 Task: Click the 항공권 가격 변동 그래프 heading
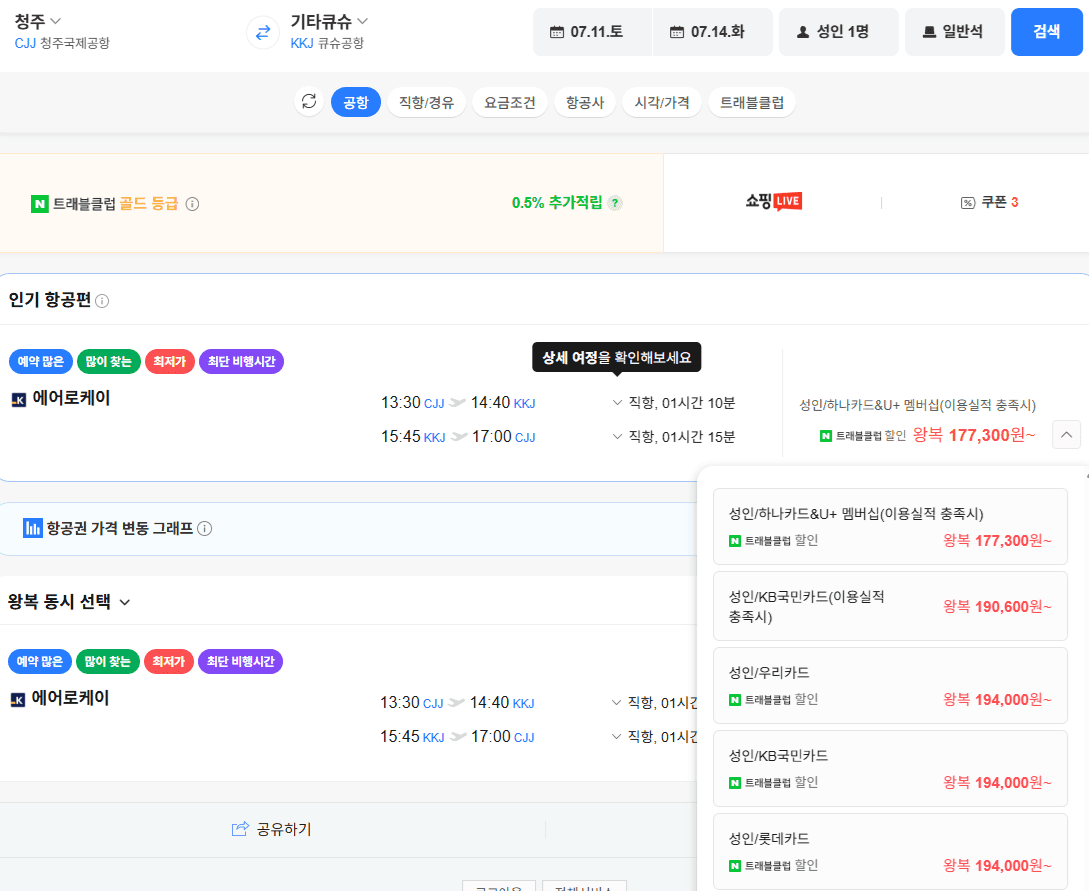pos(119,528)
